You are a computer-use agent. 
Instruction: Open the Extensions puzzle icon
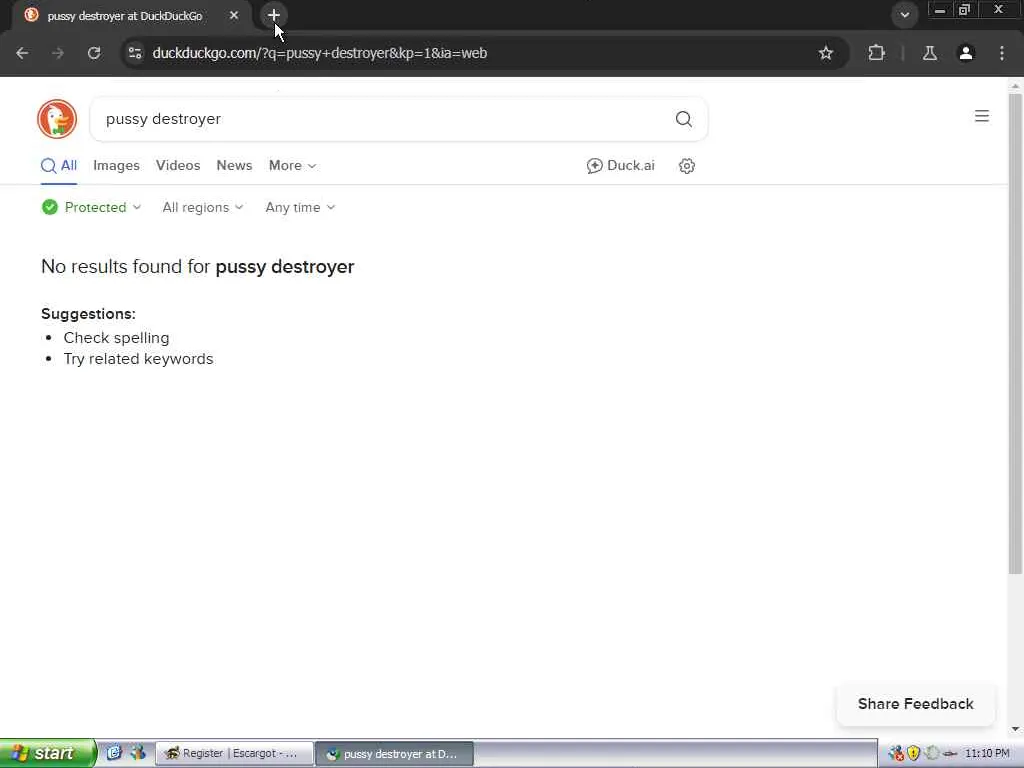(x=876, y=53)
